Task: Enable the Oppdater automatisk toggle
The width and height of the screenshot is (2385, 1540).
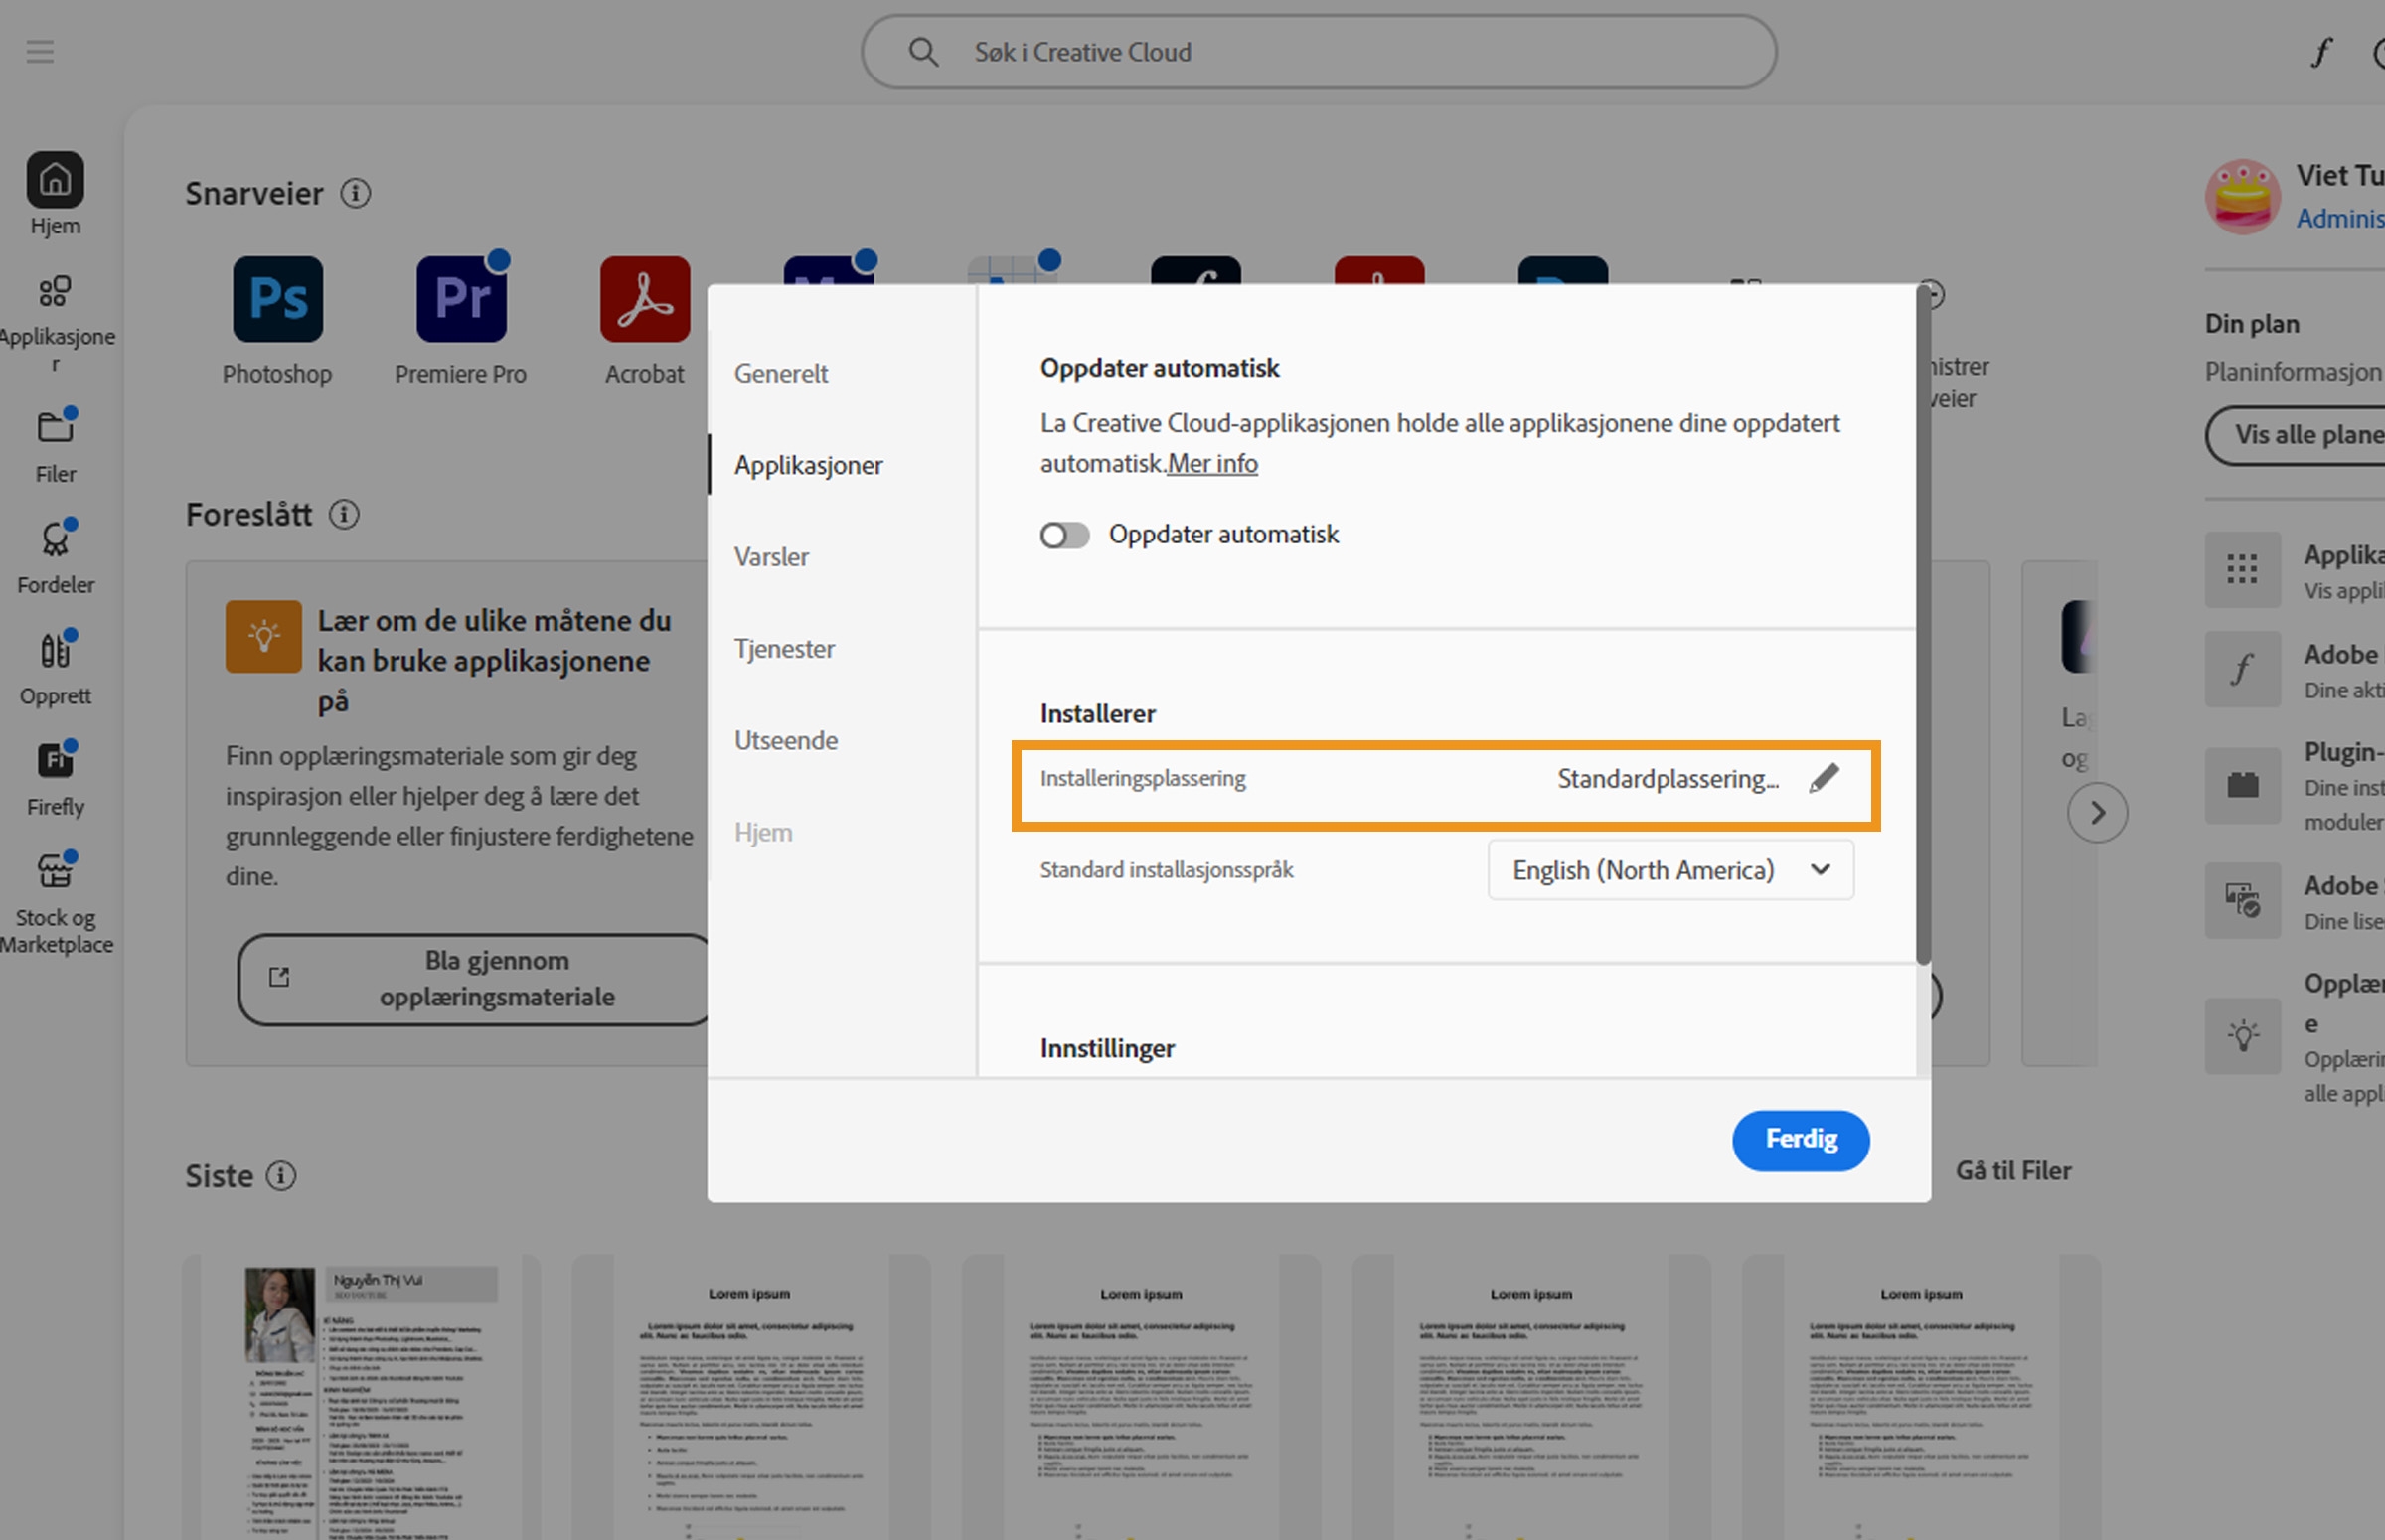Action: click(1063, 535)
